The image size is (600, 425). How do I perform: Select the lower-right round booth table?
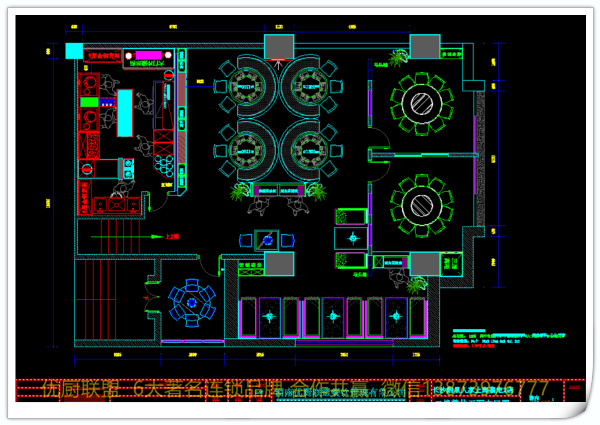click(x=306, y=149)
